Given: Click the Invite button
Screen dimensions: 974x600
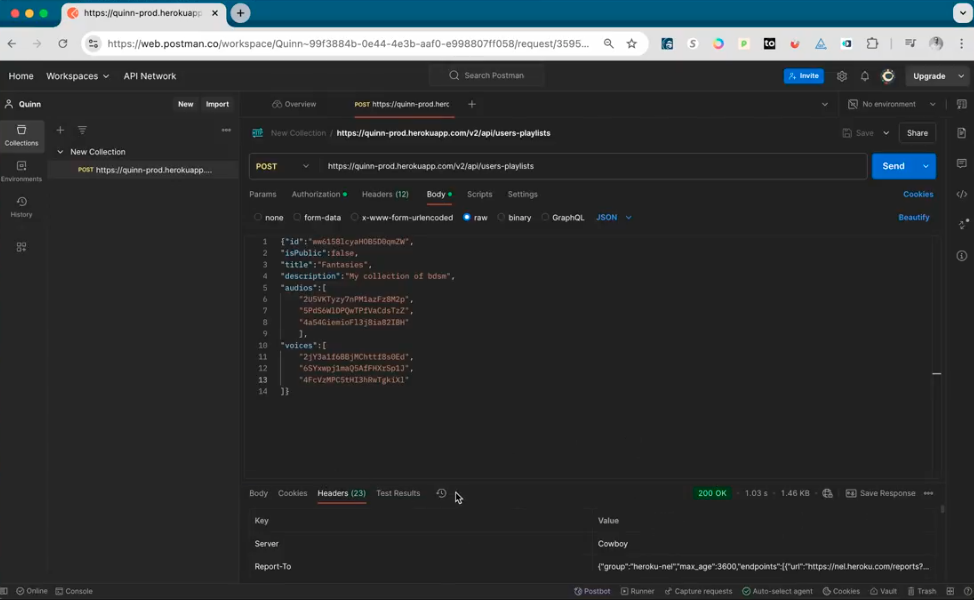Looking at the screenshot, I should tap(804, 76).
